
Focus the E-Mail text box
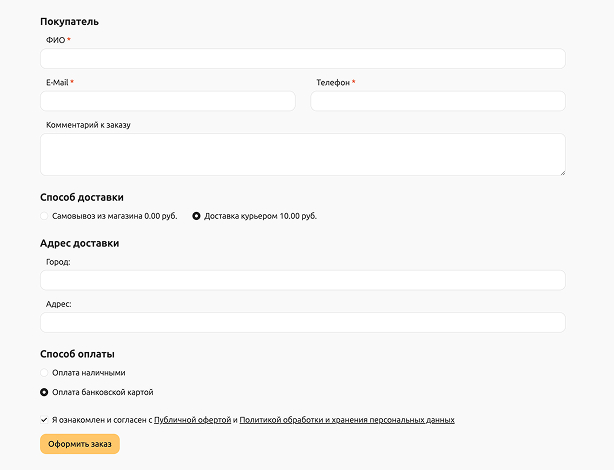click(168, 101)
